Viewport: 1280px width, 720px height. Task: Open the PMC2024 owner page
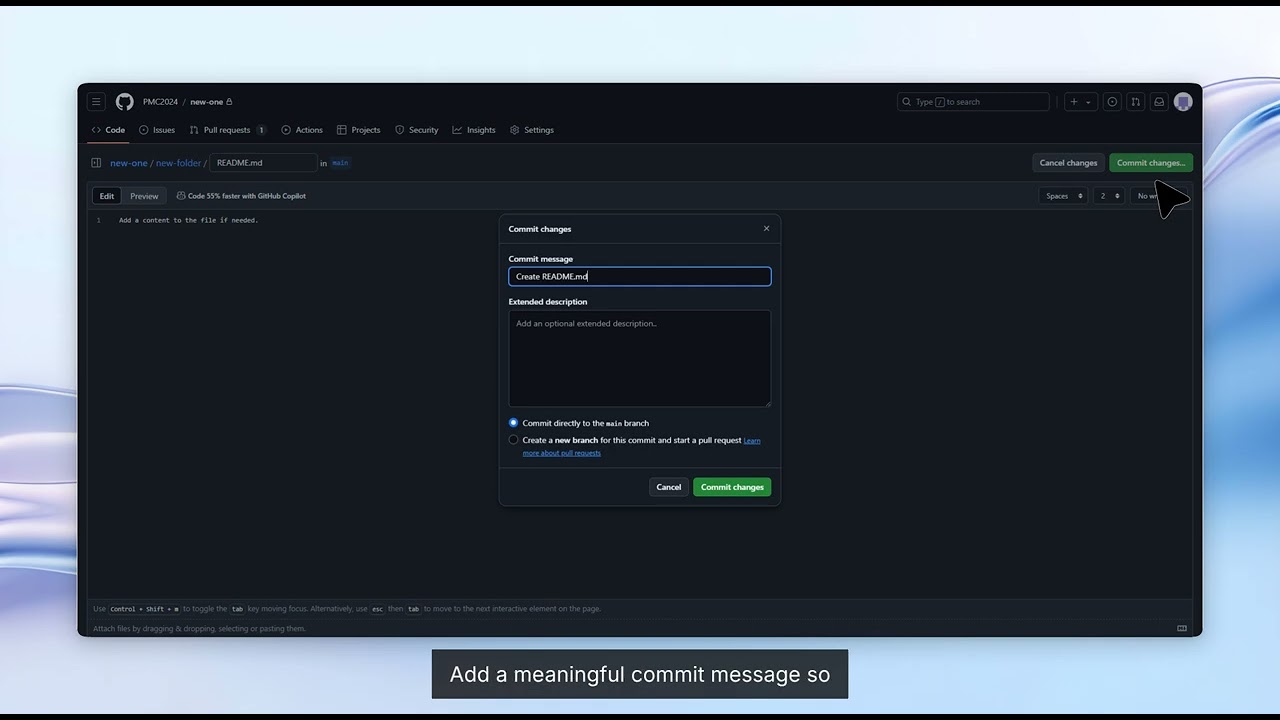coord(160,102)
